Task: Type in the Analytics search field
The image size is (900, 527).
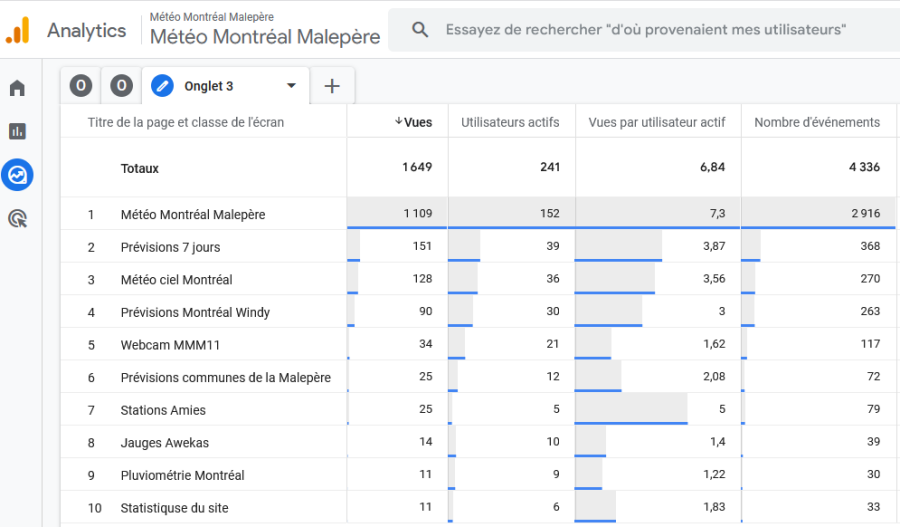Action: [x=645, y=30]
